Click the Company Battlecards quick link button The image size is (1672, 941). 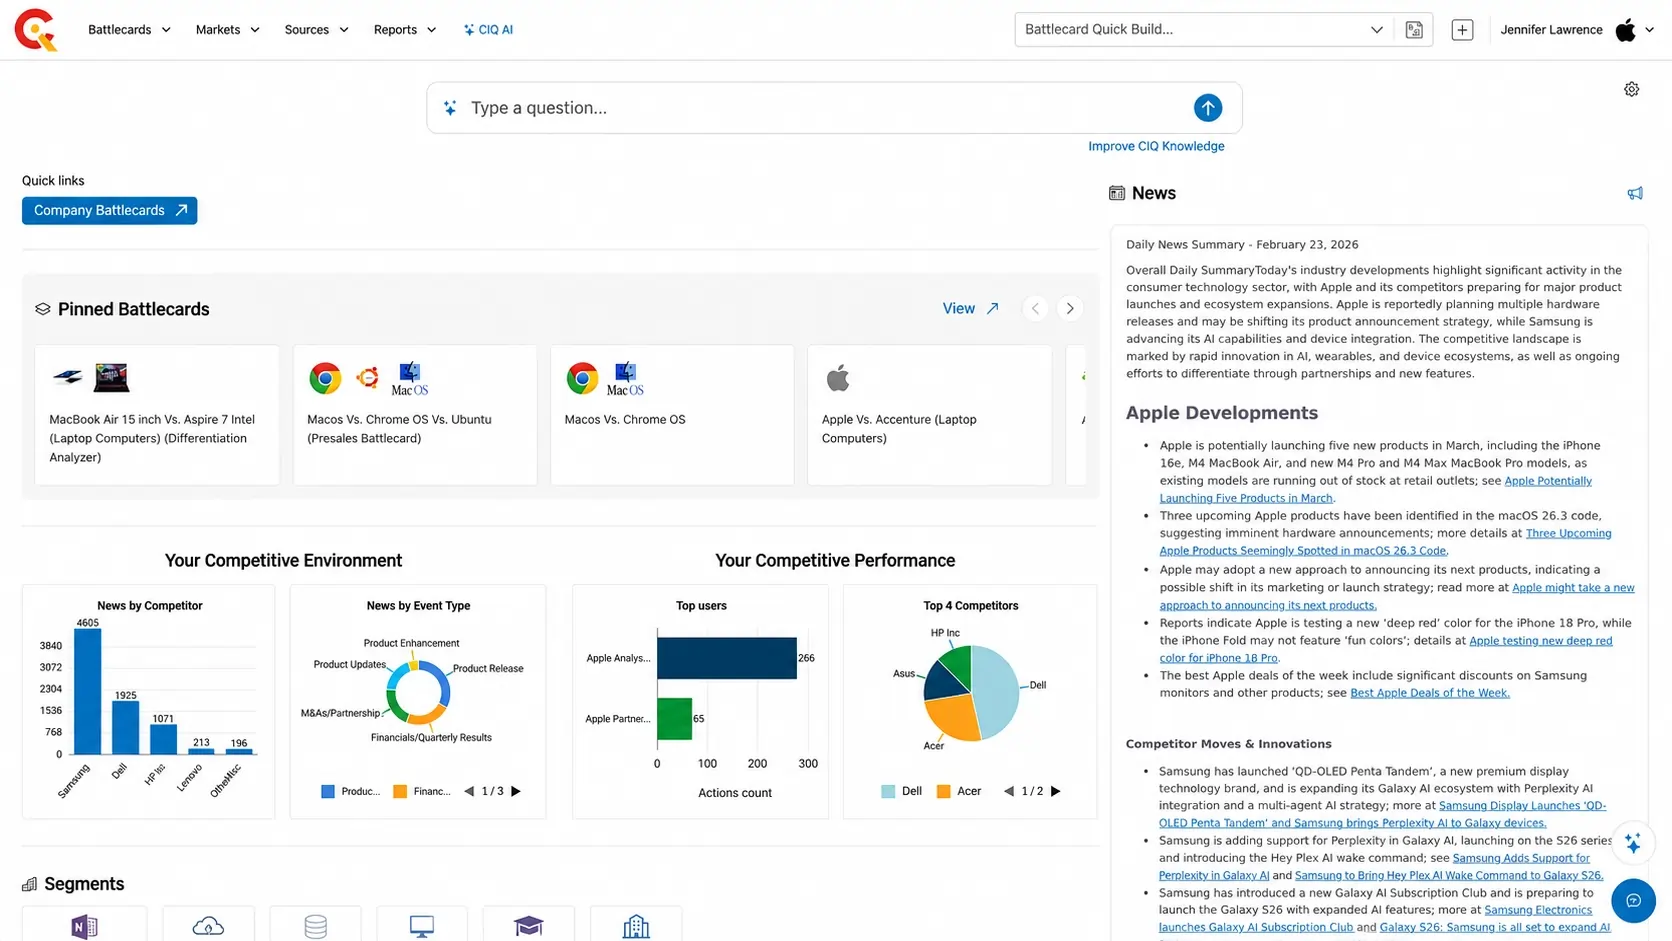[110, 210]
